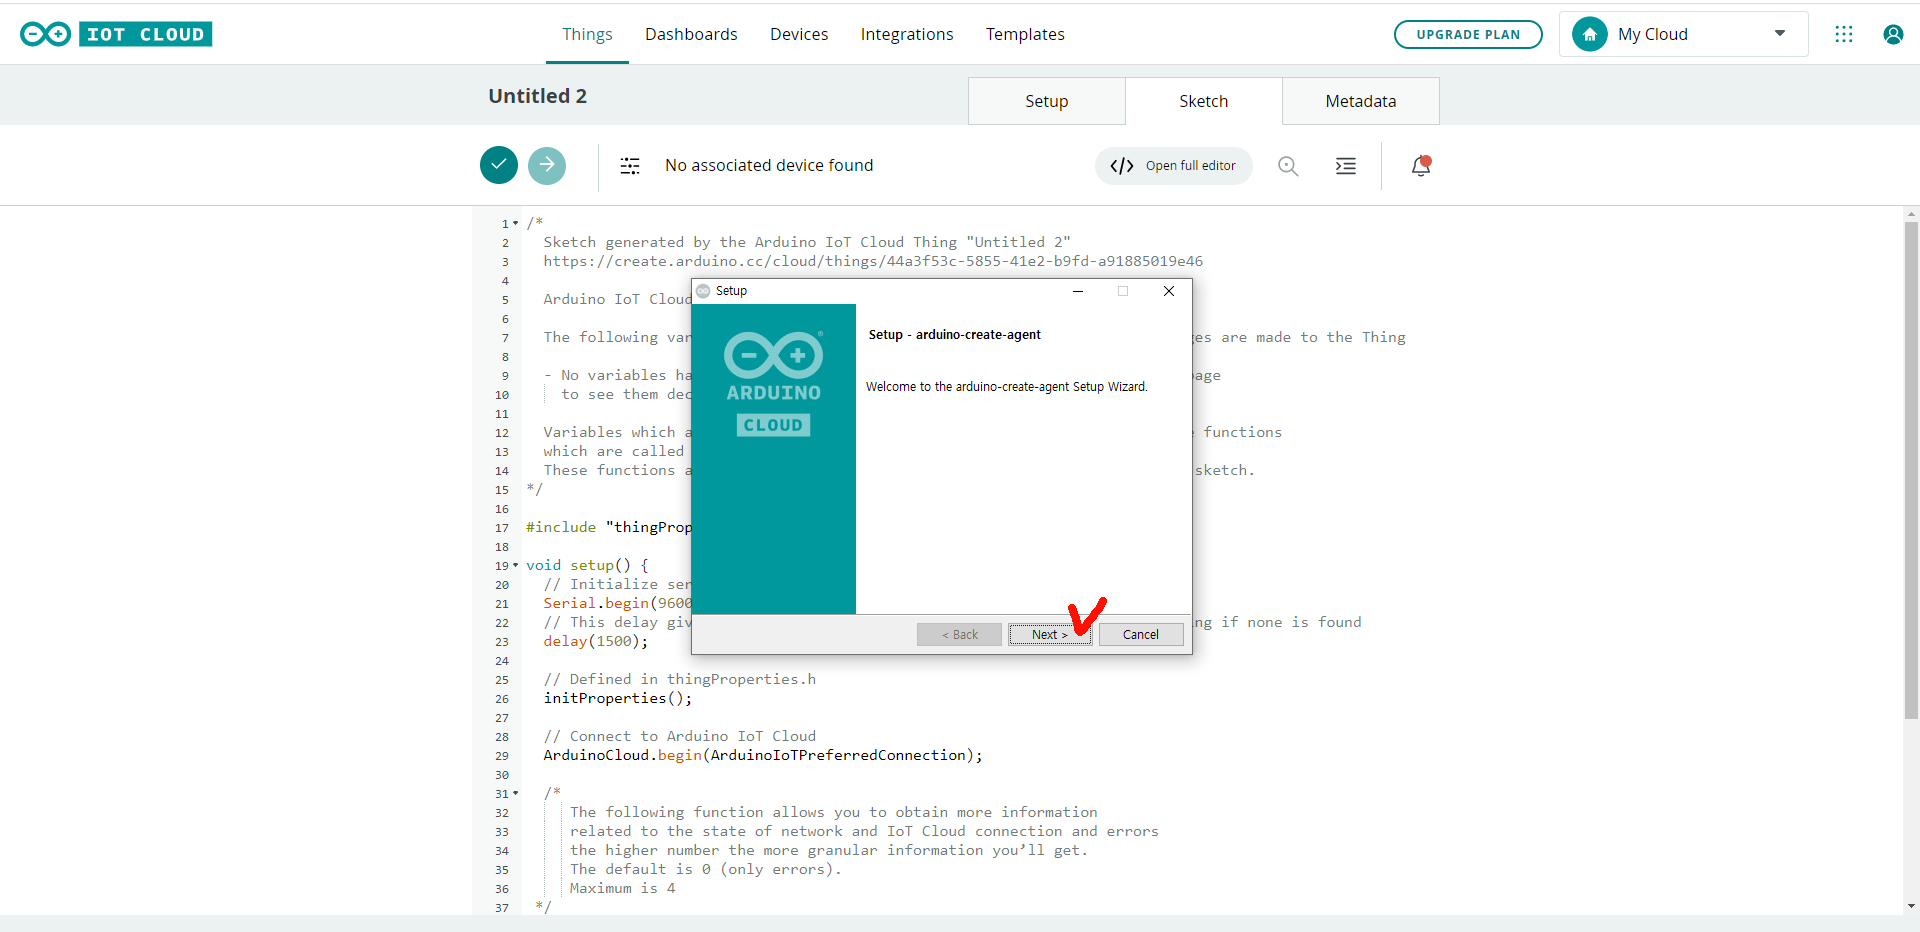Minimize the Setup wizard window
The height and width of the screenshot is (932, 1920).
tap(1078, 291)
